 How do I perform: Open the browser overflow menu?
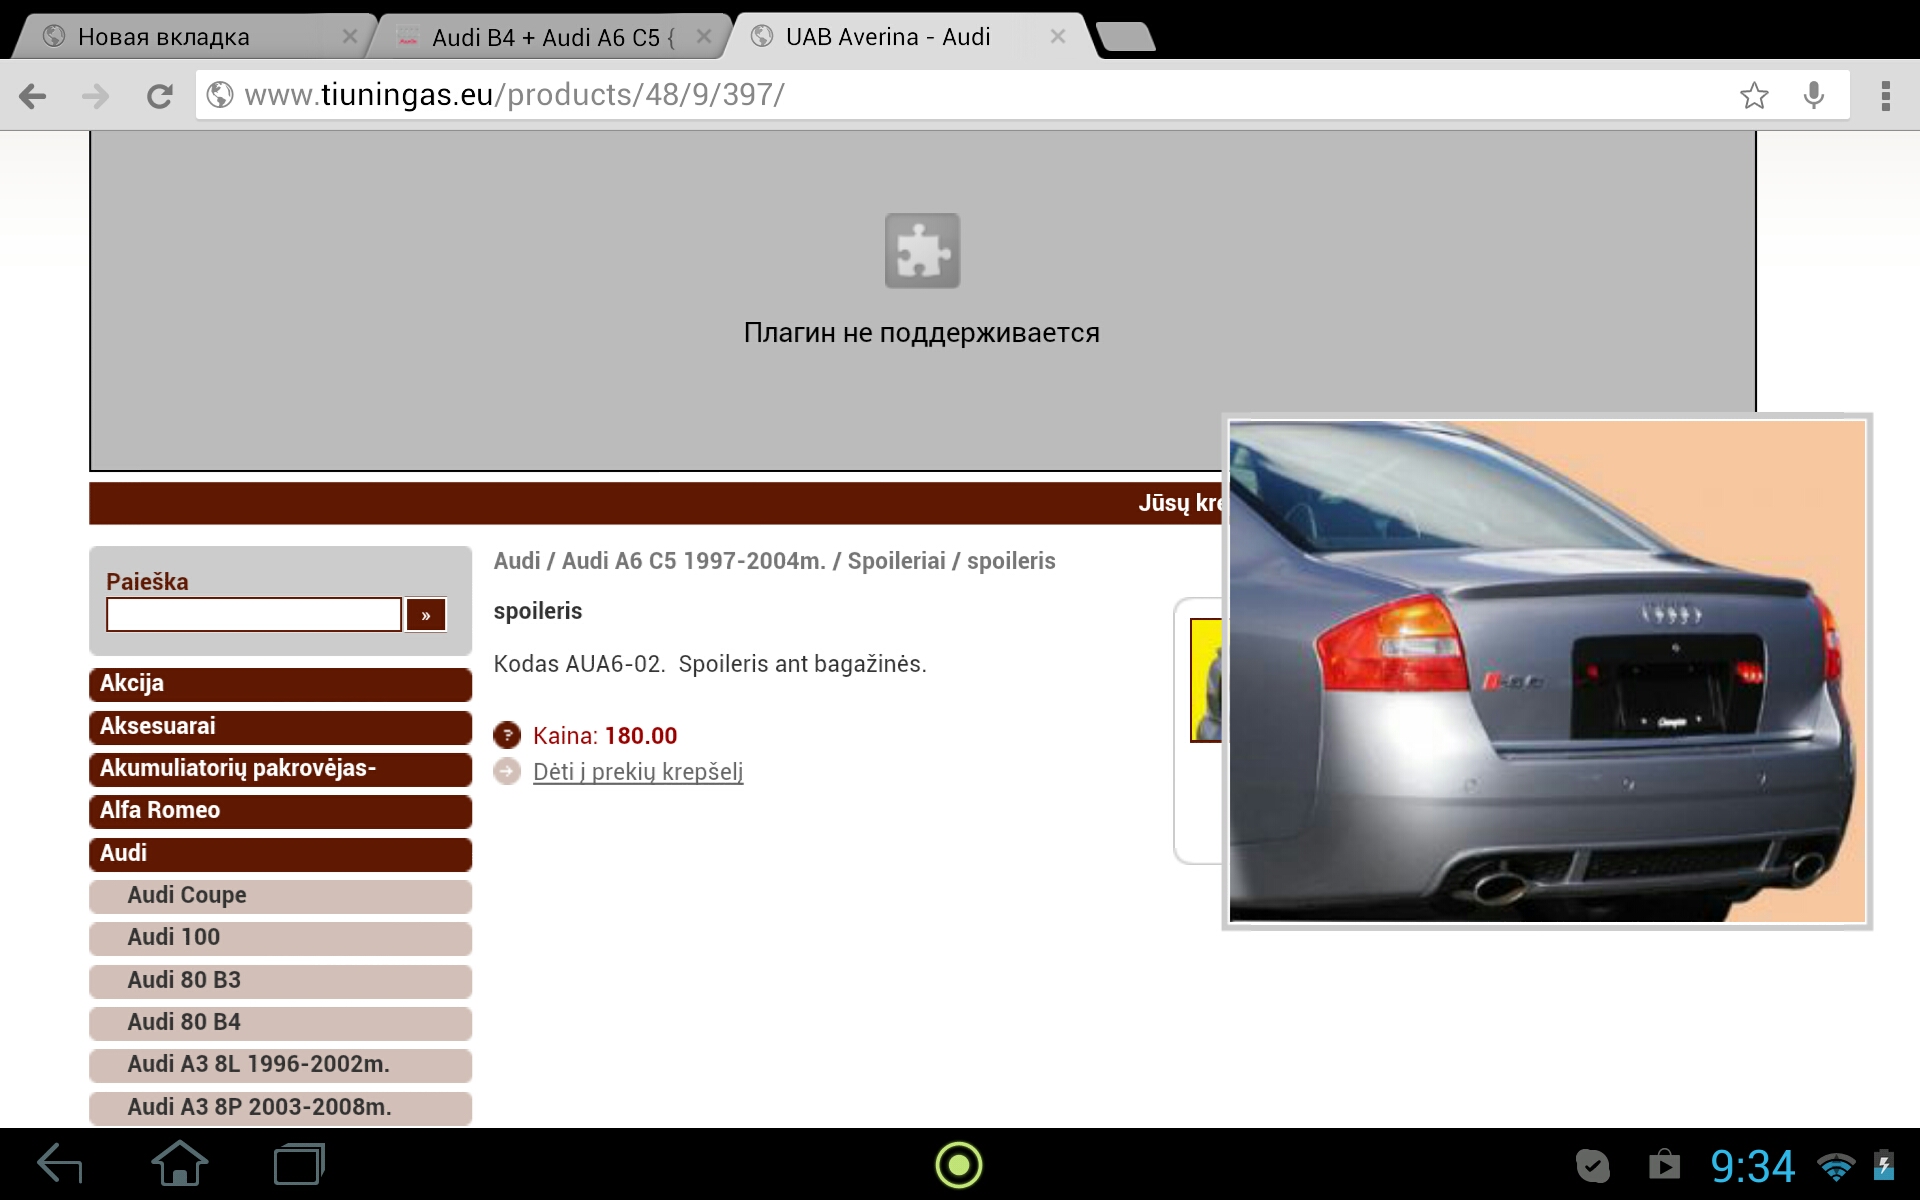click(1885, 96)
